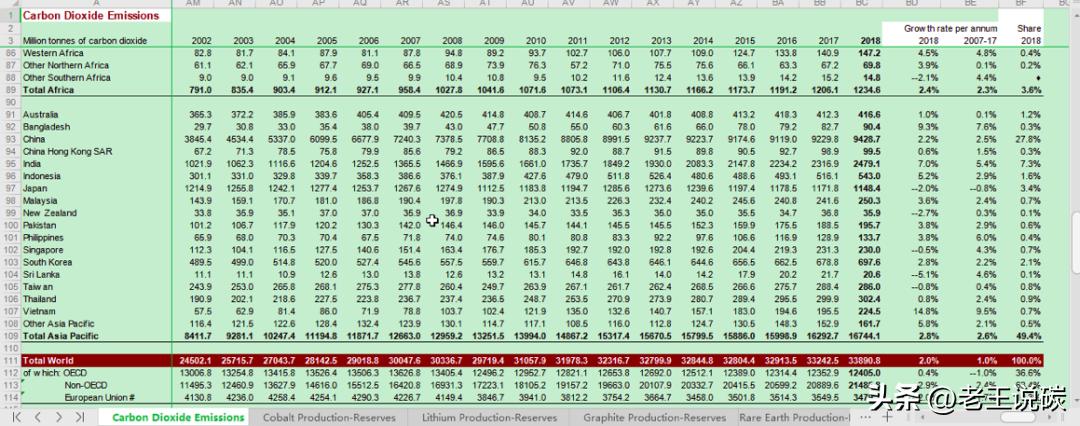Select the 'Sri Lanka' label cell
Viewport: 1080px width, 426px height.
coord(96,274)
